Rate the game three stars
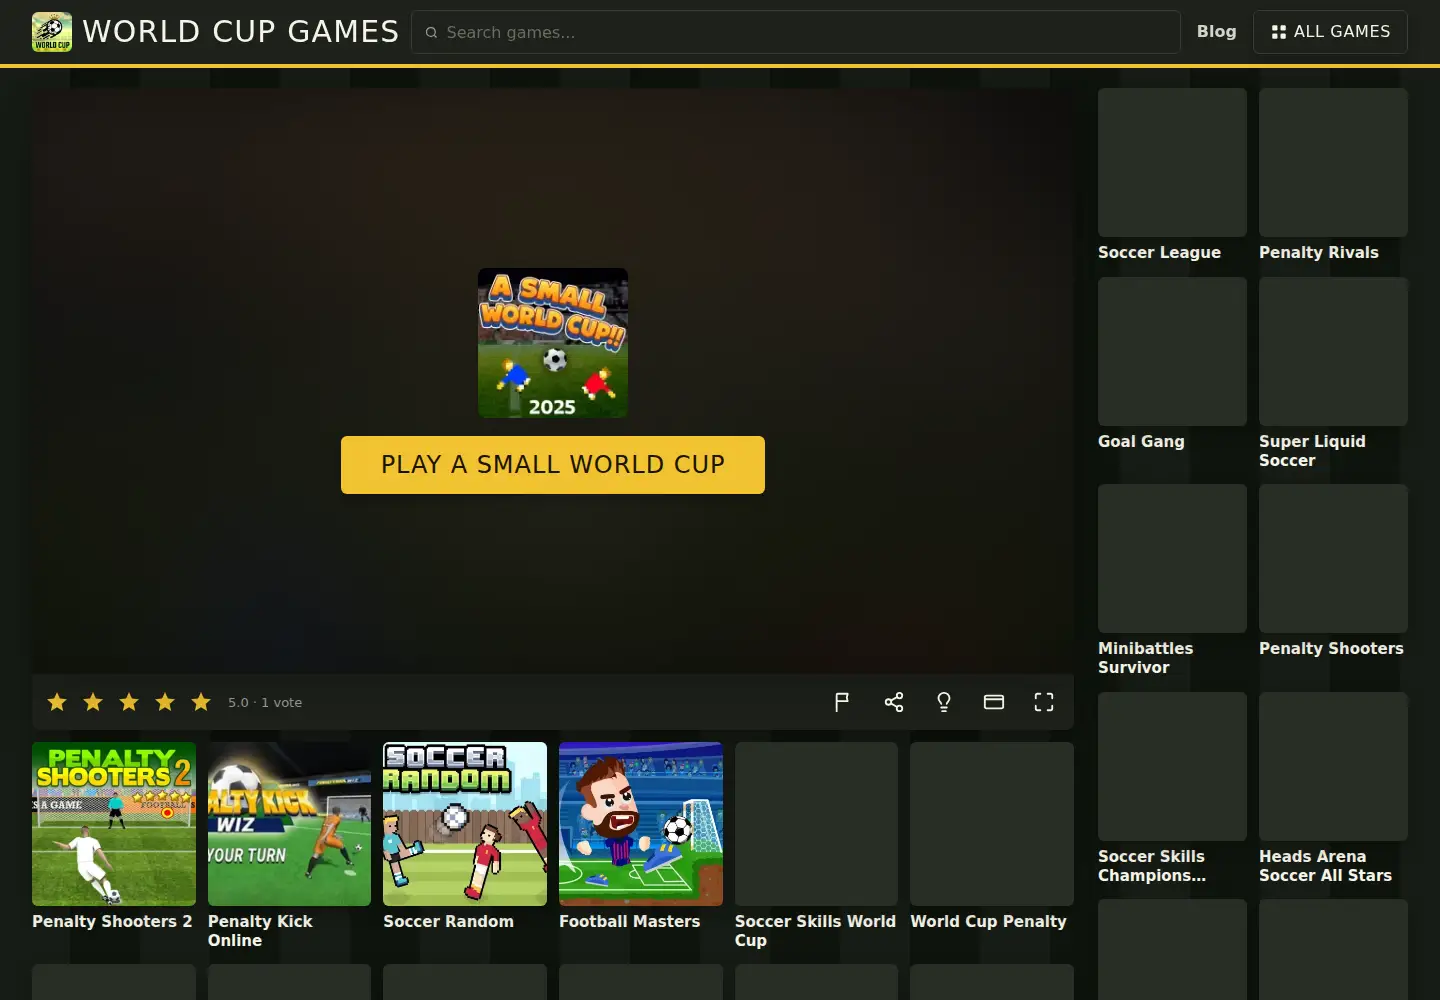This screenshot has height=1000, width=1440. (x=129, y=702)
